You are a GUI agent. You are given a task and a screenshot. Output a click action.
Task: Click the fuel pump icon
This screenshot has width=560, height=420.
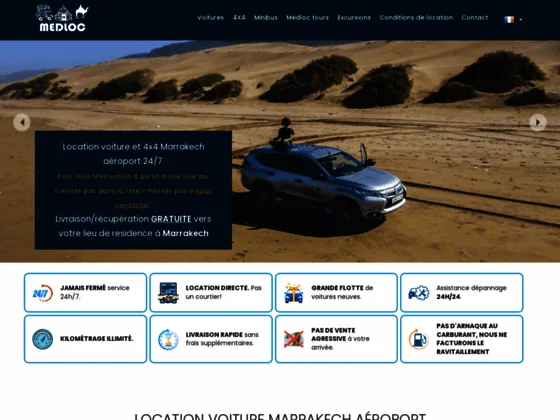[419, 339]
